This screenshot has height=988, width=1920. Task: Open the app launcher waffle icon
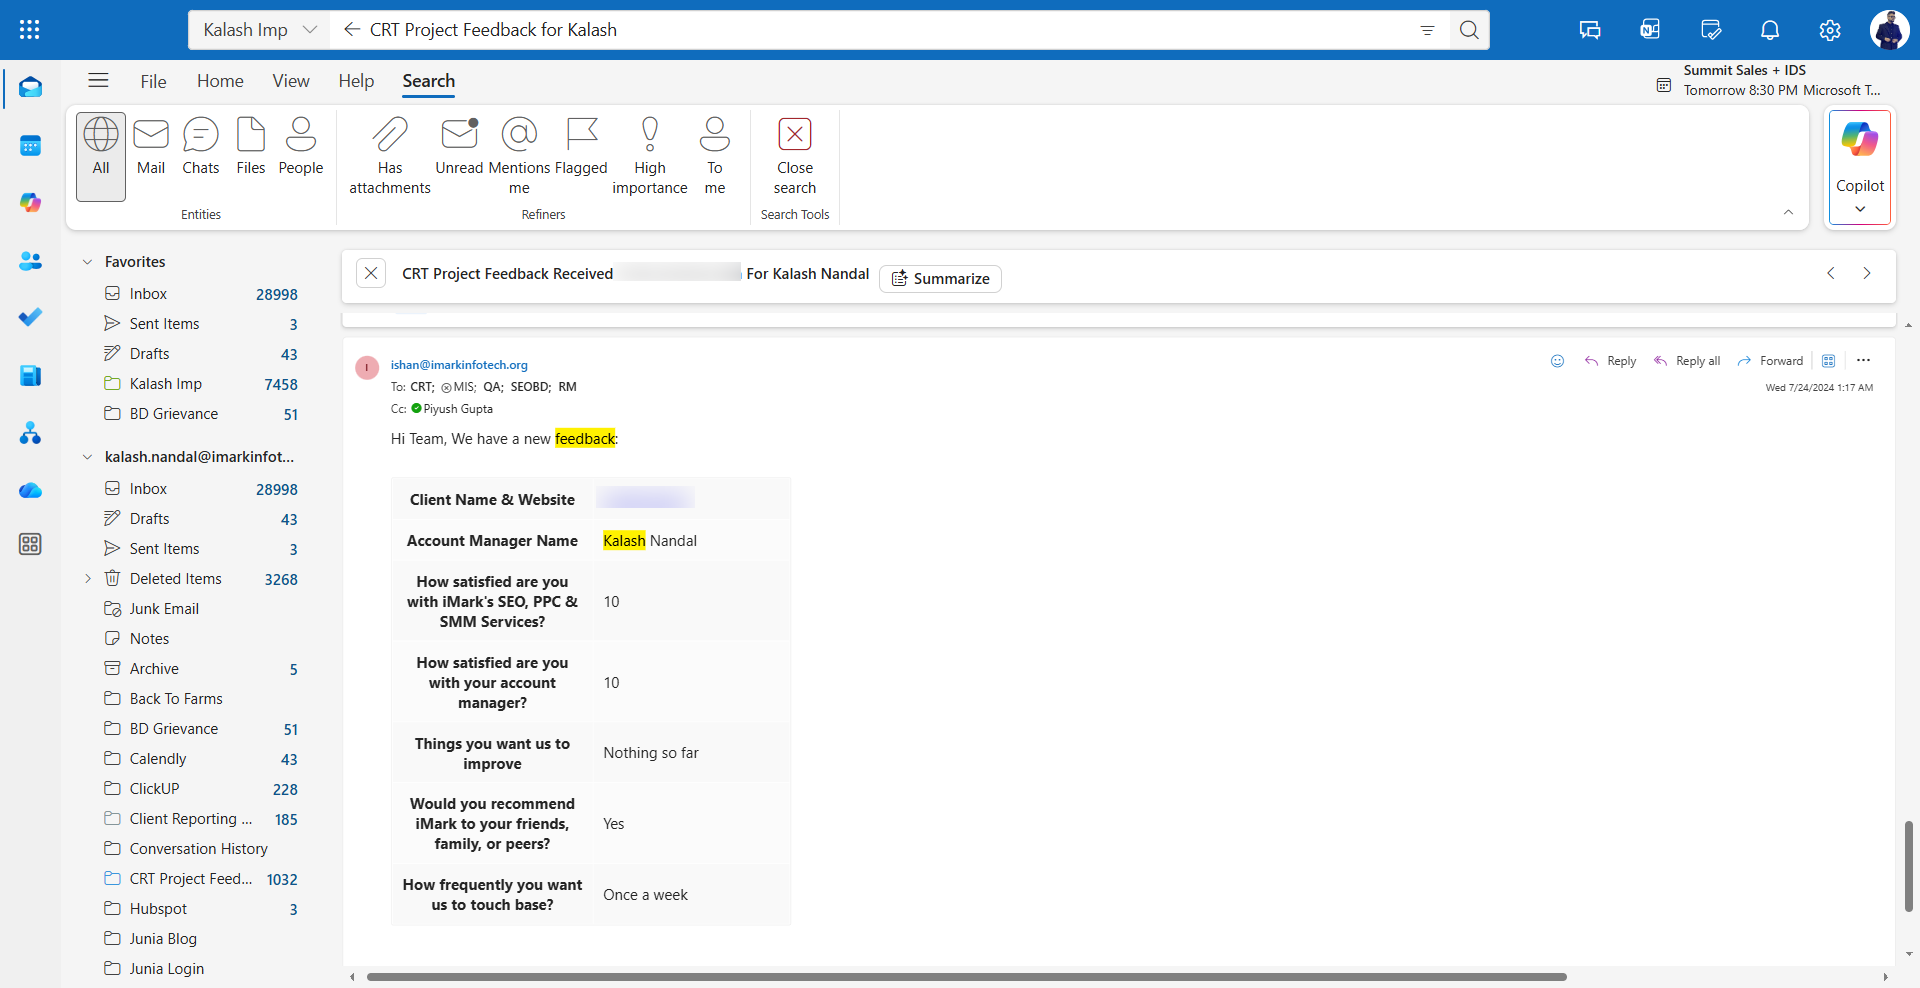coord(30,30)
